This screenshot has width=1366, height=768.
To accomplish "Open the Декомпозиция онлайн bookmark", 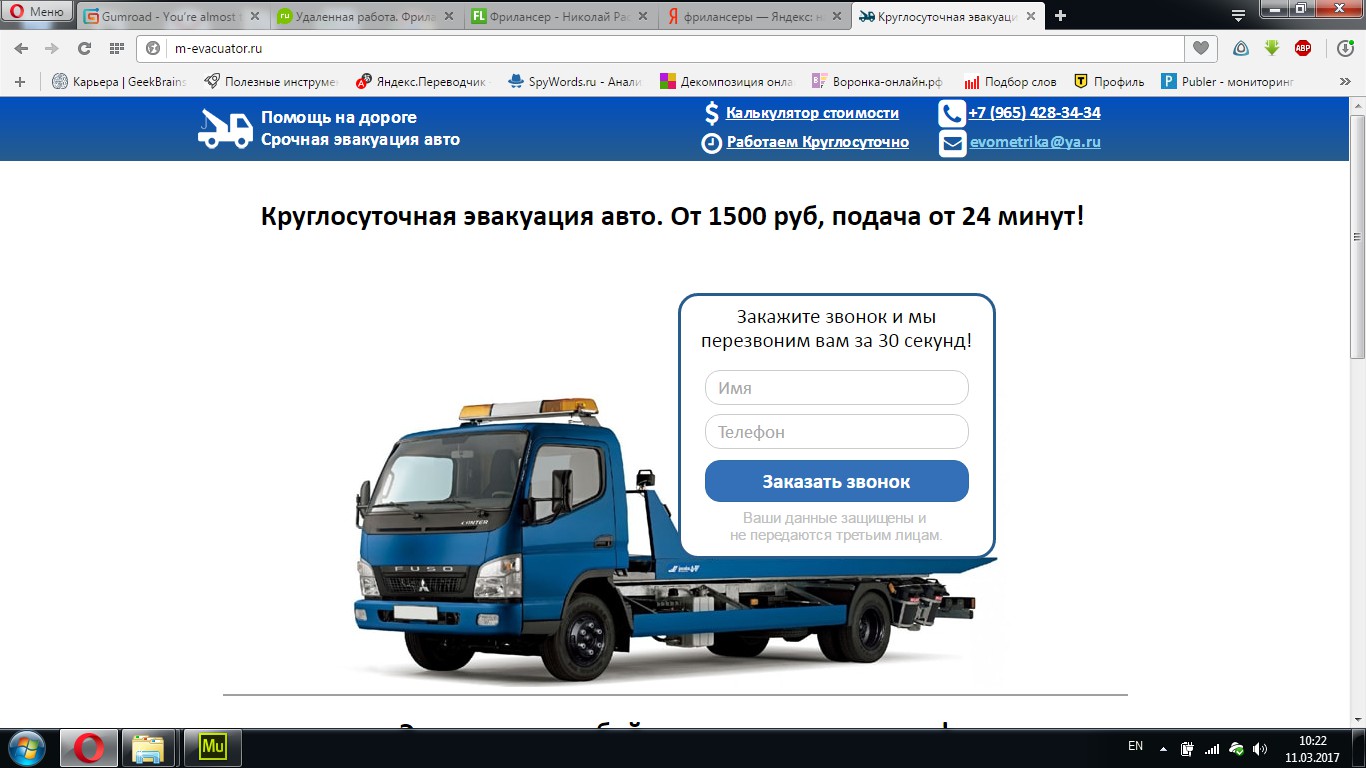I will pos(727,82).
